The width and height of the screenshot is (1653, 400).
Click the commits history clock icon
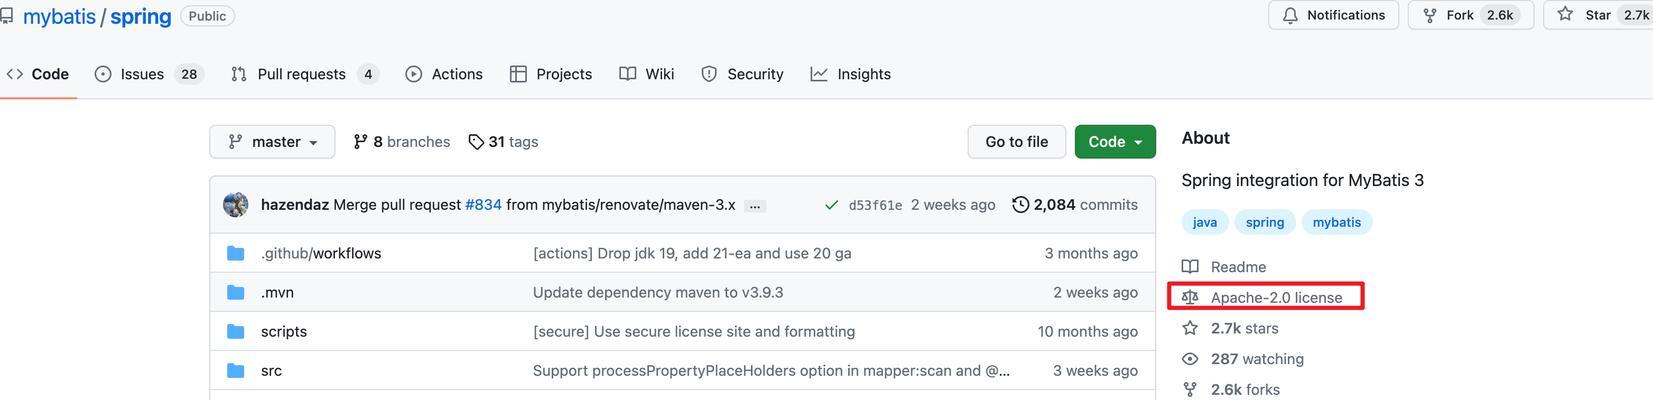click(x=1021, y=205)
